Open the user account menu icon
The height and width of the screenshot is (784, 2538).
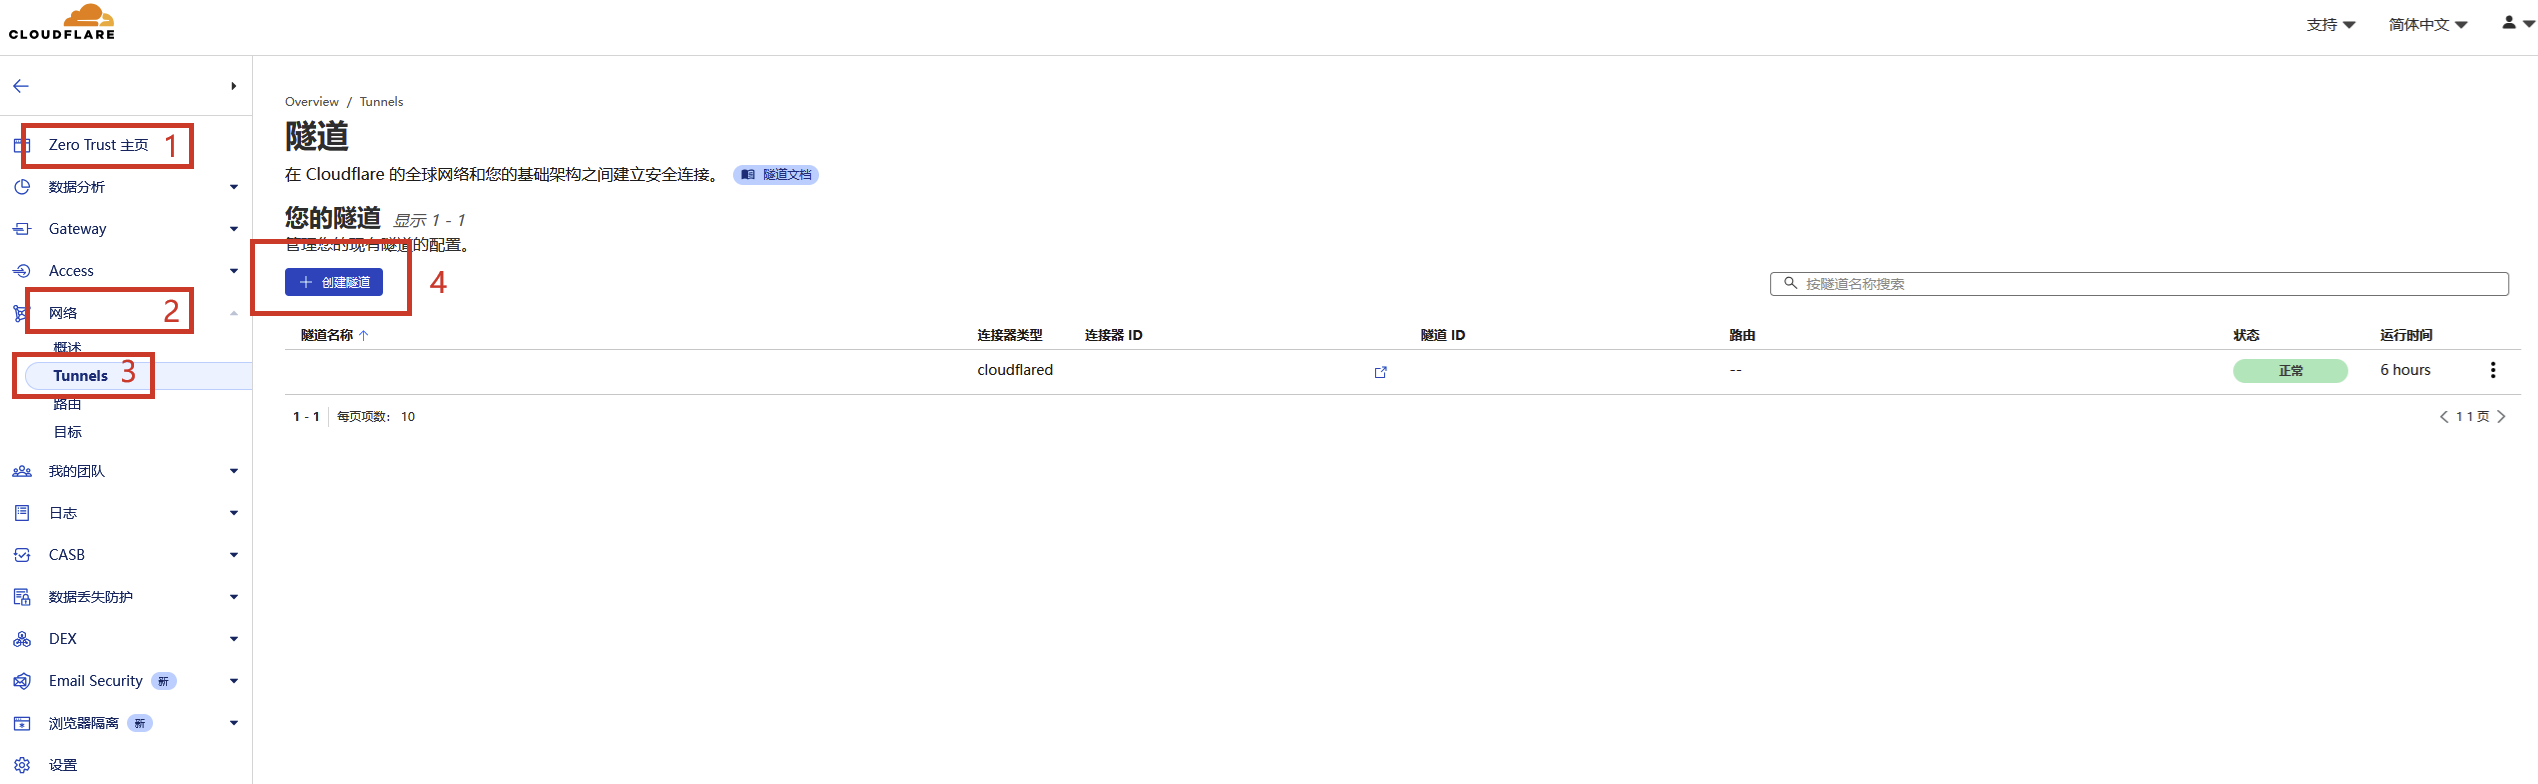(x=2517, y=23)
